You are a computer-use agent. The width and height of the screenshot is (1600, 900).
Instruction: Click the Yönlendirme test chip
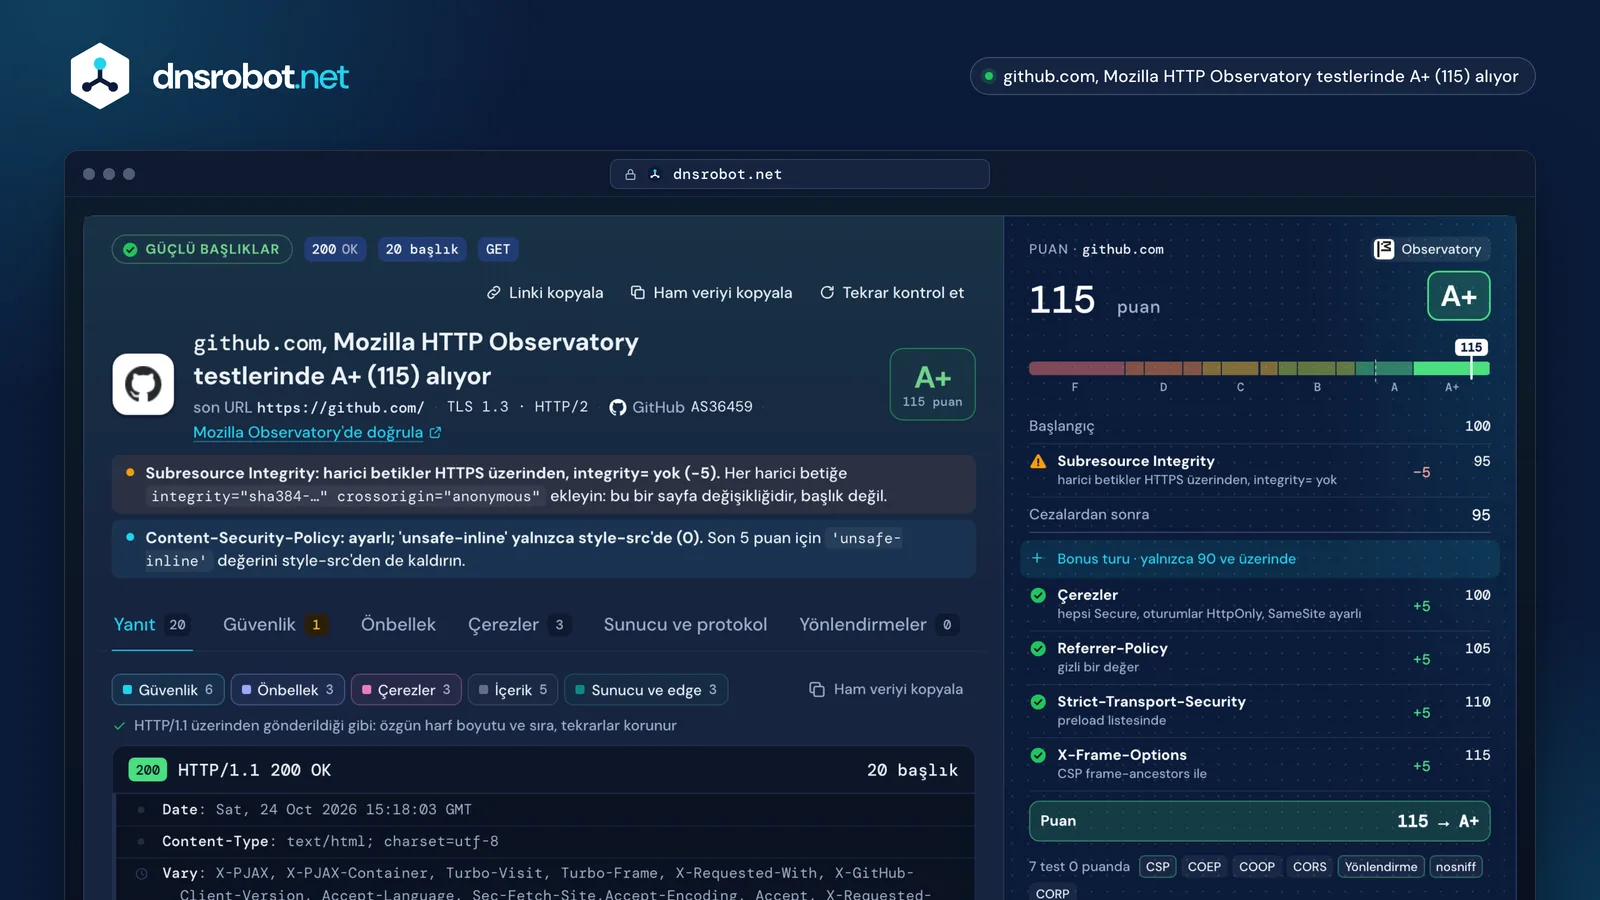click(x=1381, y=867)
